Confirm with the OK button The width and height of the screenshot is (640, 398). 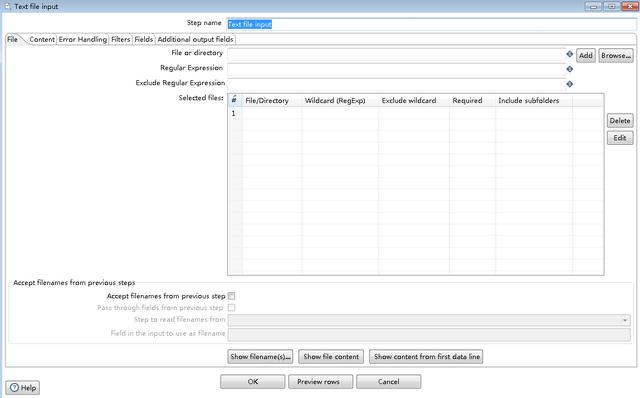[x=253, y=382]
